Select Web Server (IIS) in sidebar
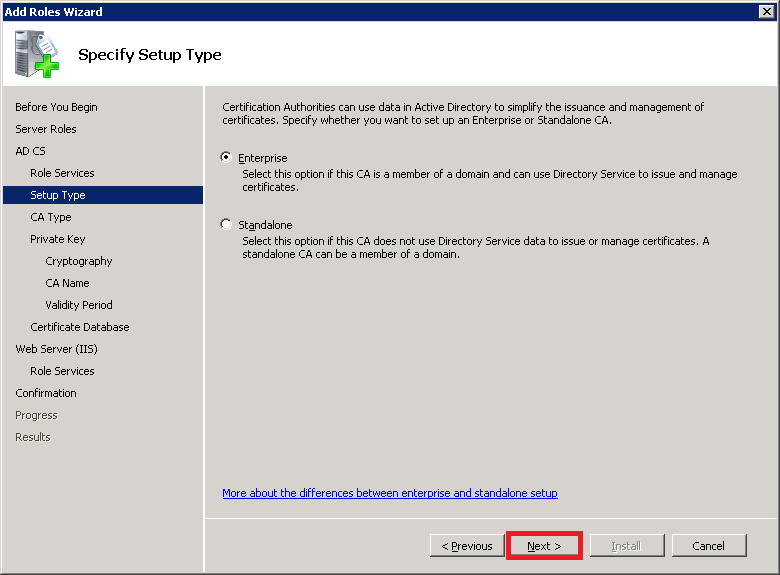 pos(56,349)
